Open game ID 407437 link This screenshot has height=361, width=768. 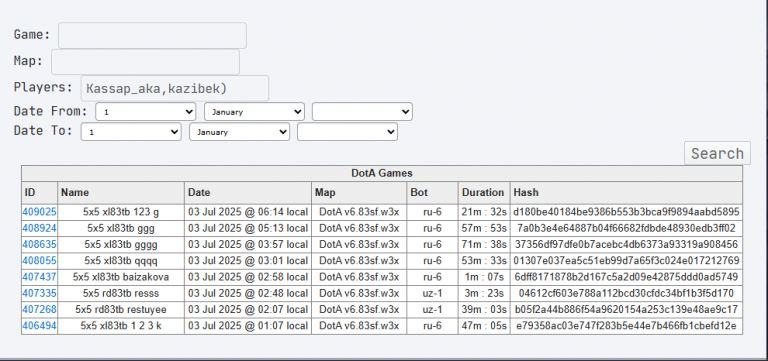[x=39, y=277]
